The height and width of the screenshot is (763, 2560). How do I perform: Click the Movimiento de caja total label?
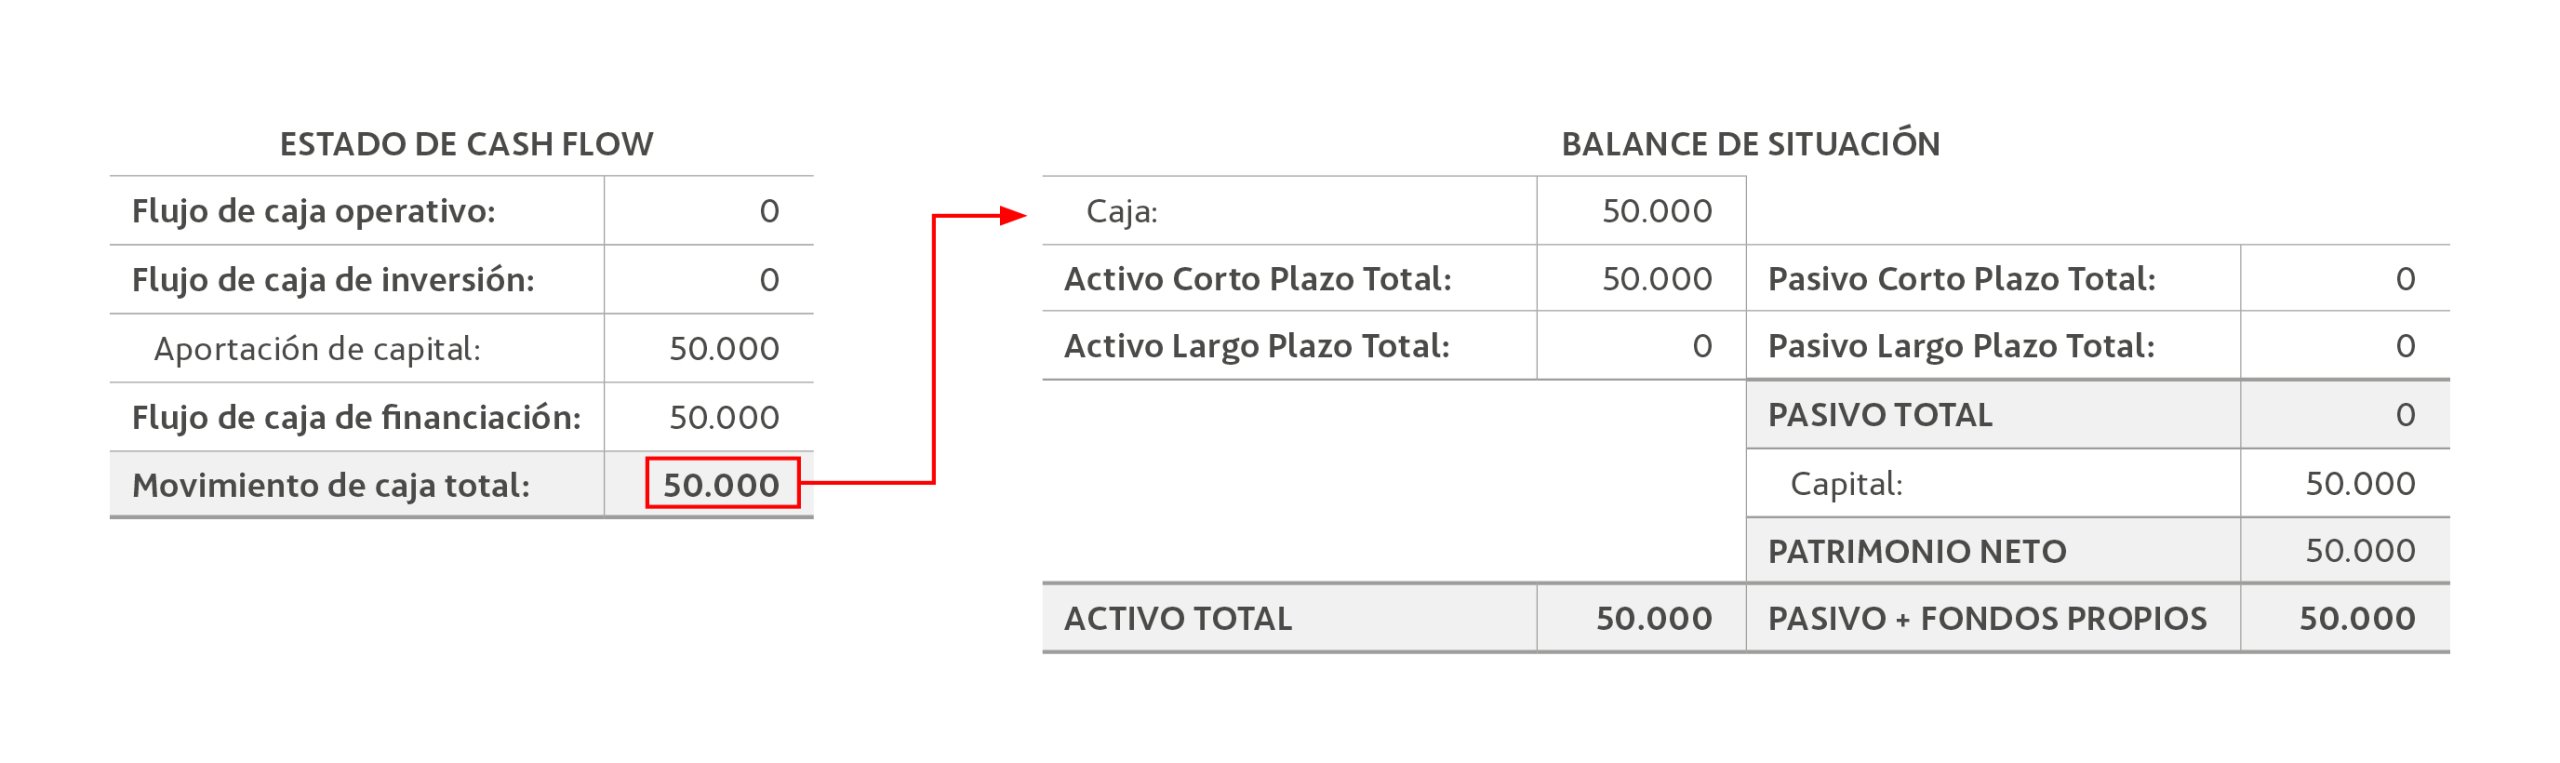[331, 485]
